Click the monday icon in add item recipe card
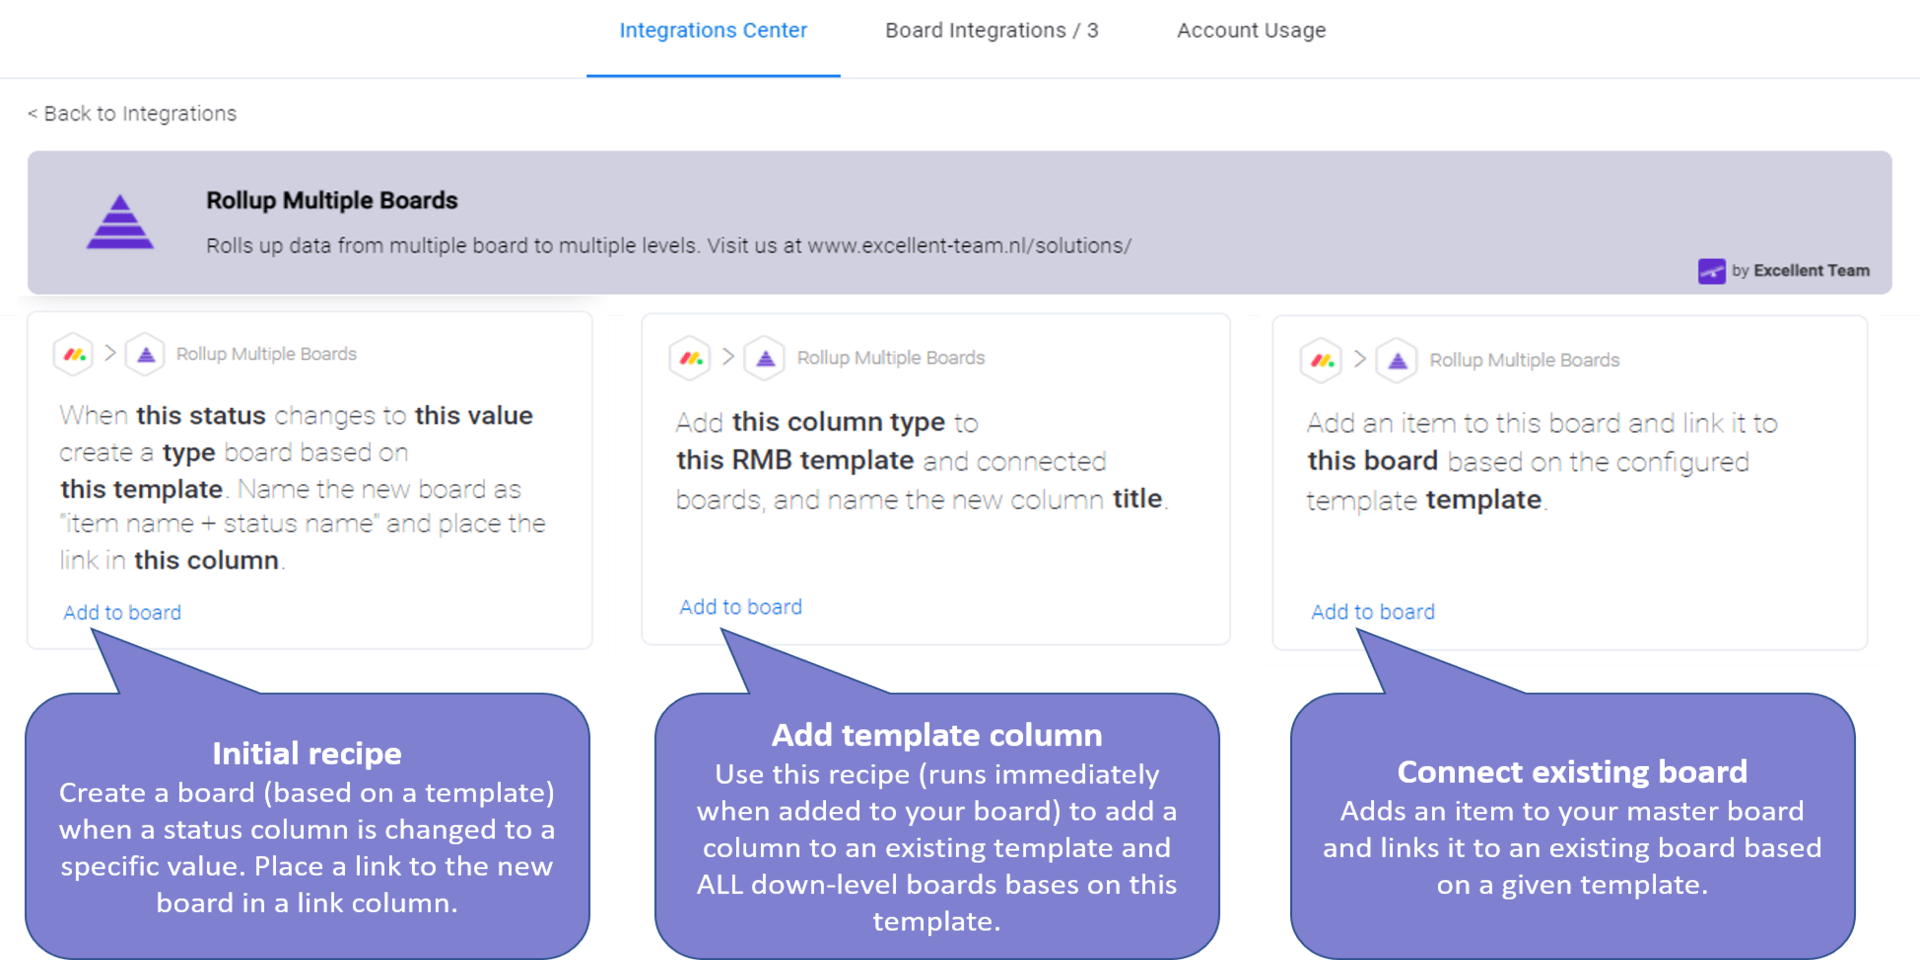The image size is (1920, 960). 1322,360
